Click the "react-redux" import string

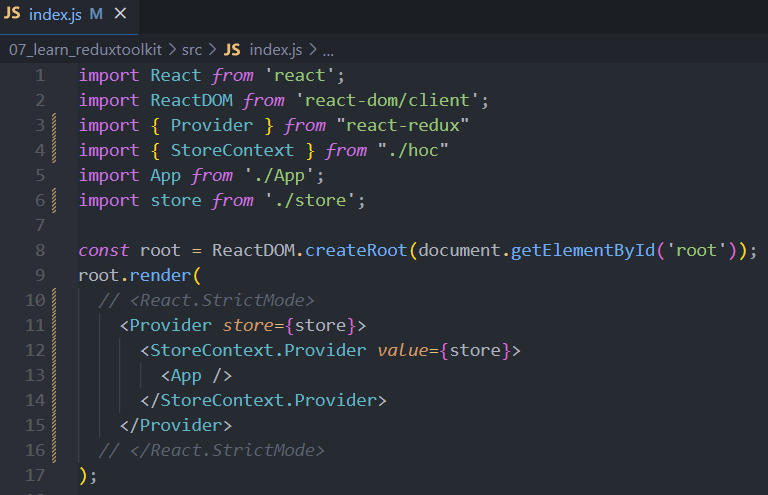[x=403, y=125]
